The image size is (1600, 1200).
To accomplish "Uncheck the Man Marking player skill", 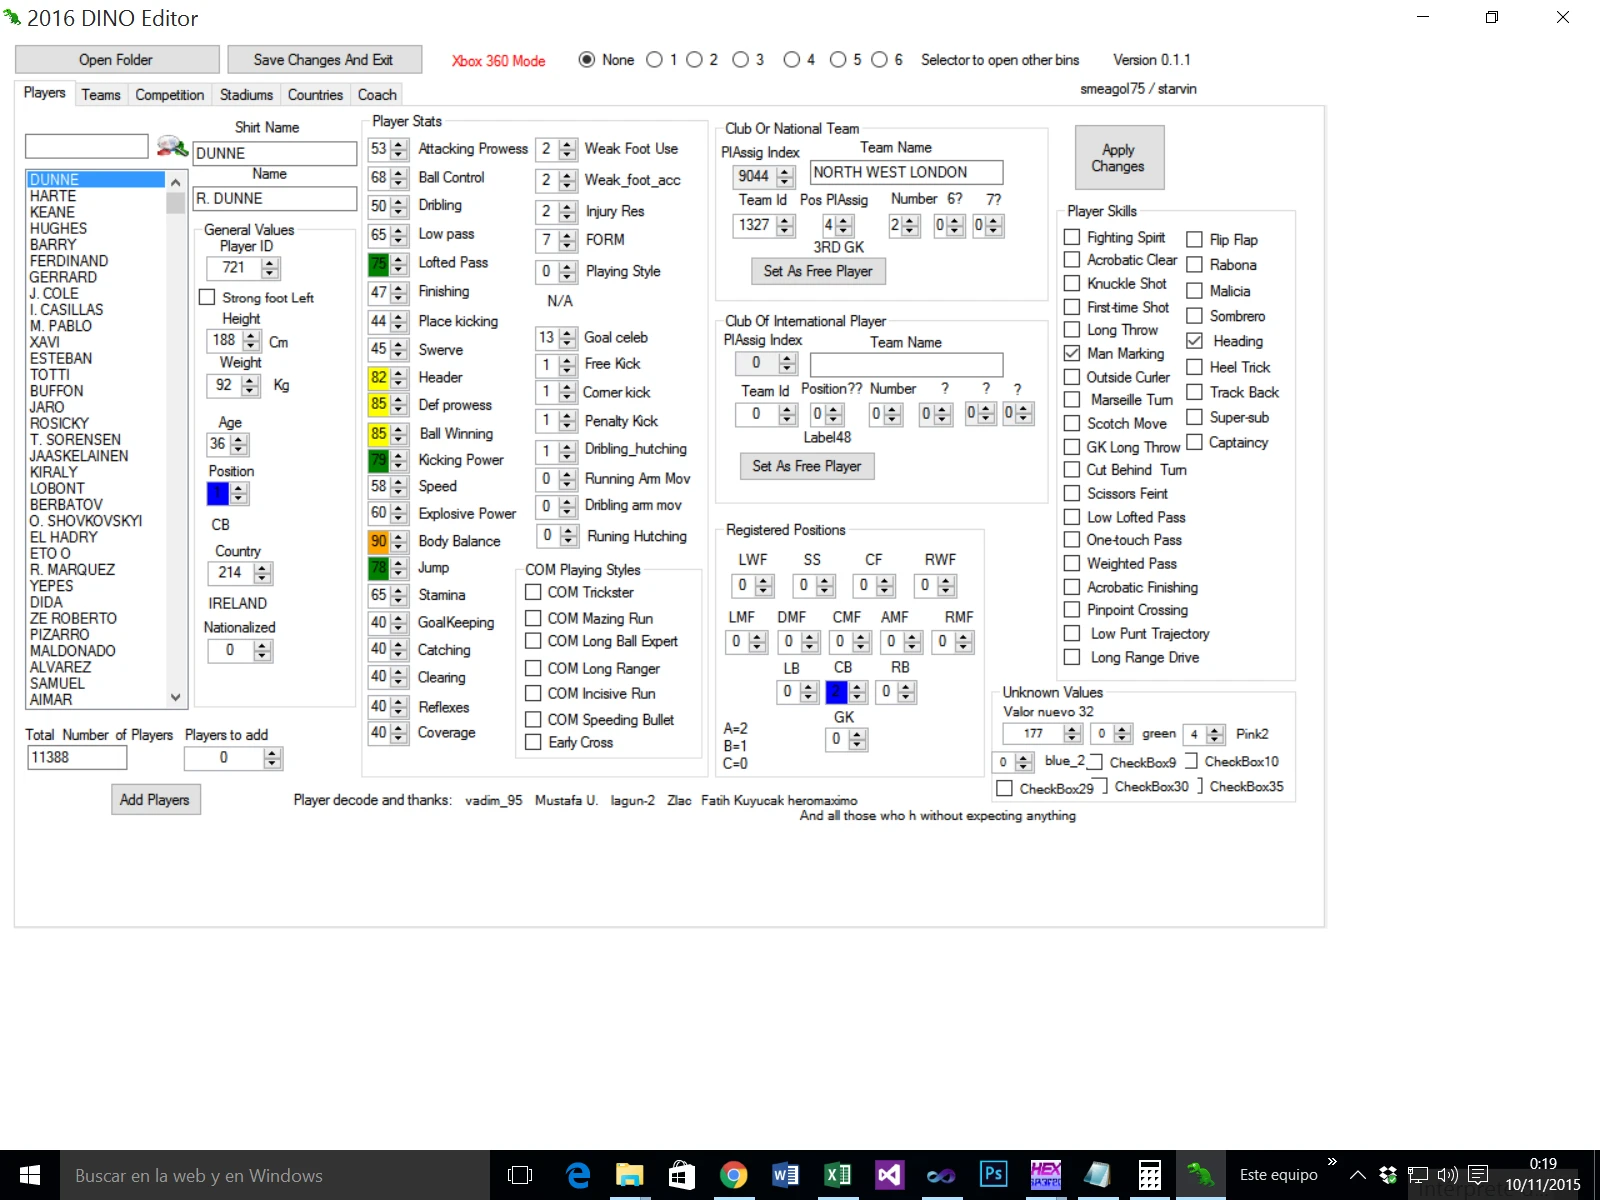I will coord(1073,353).
